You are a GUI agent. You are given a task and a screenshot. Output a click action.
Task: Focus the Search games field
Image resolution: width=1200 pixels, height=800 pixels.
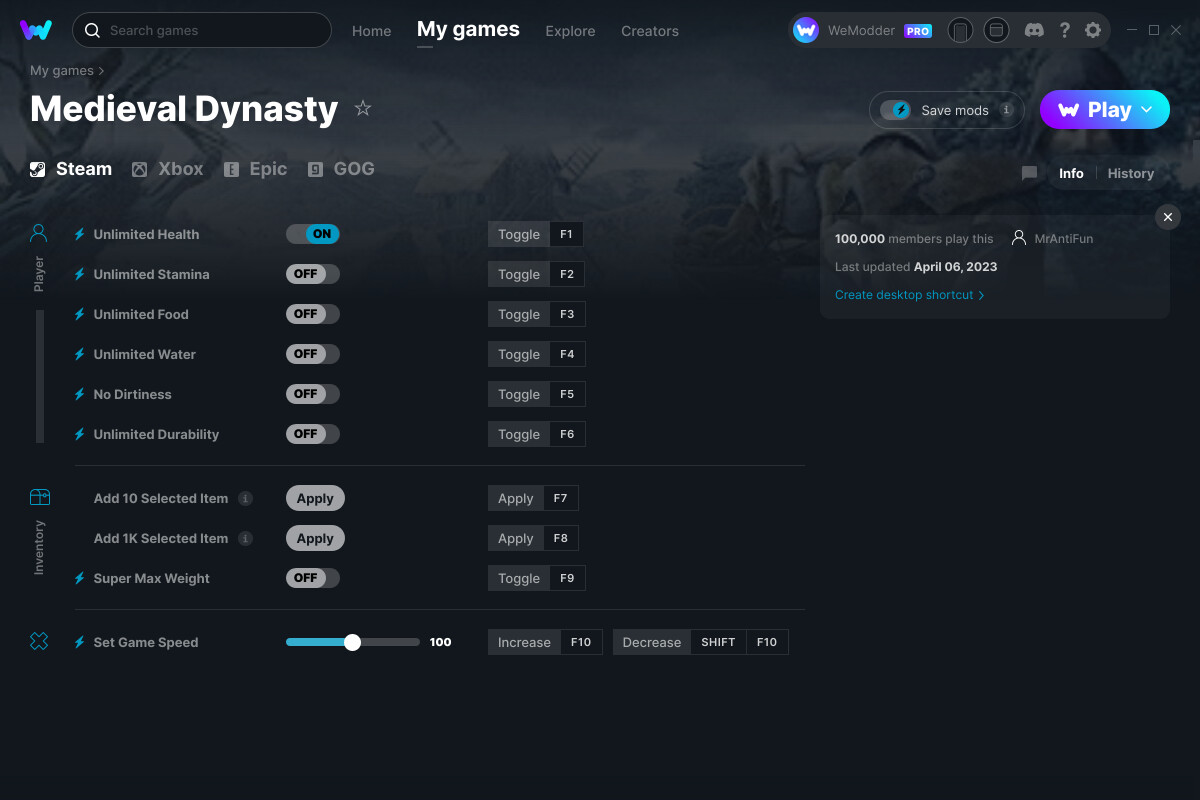point(202,30)
